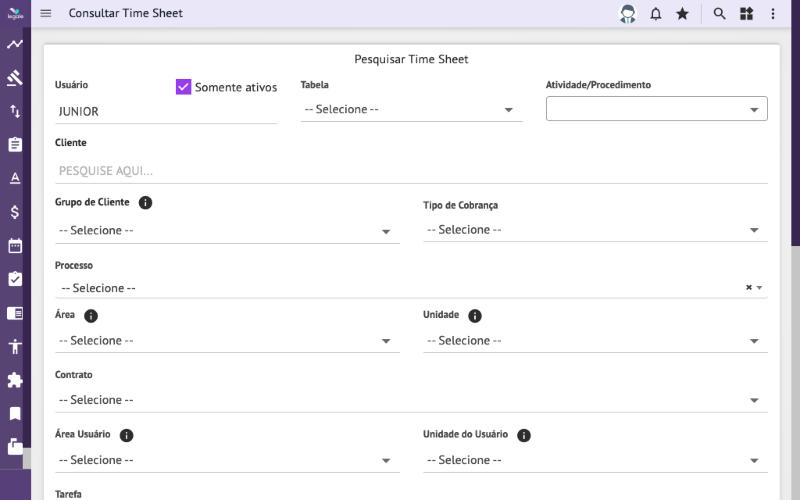Image resolution: width=800 pixels, height=500 pixels.
Task: Open the puzzle piece sidebar icon
Action: coord(15,380)
